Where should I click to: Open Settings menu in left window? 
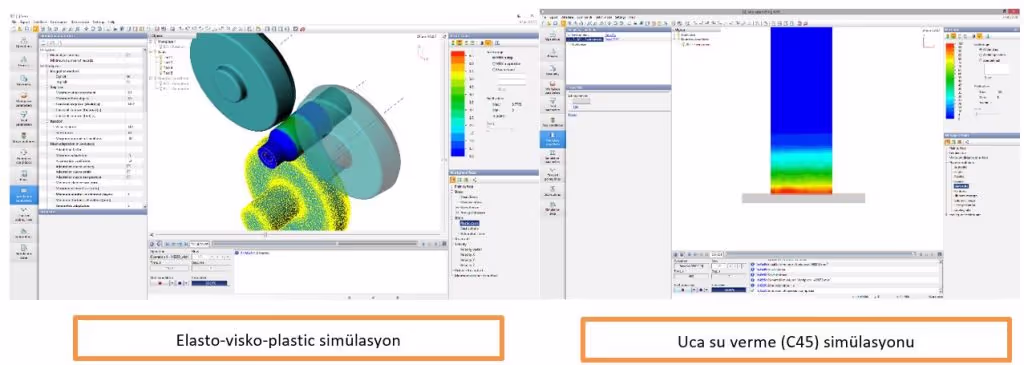tap(99, 22)
